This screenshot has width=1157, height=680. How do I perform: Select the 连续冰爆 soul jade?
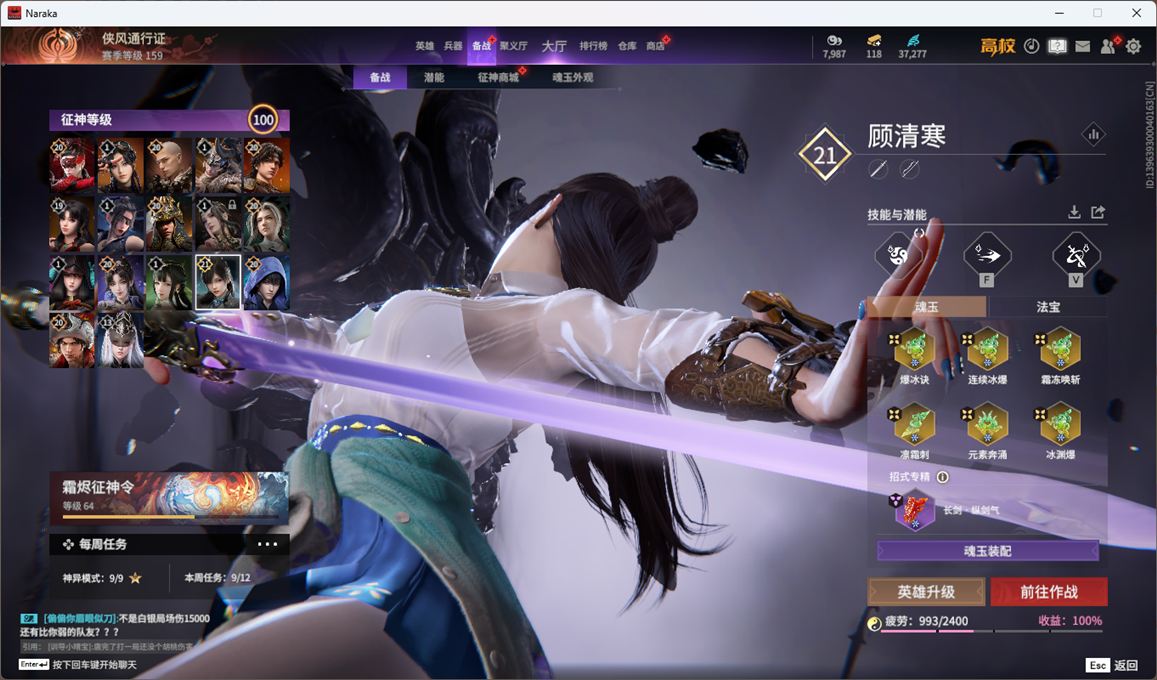point(987,351)
